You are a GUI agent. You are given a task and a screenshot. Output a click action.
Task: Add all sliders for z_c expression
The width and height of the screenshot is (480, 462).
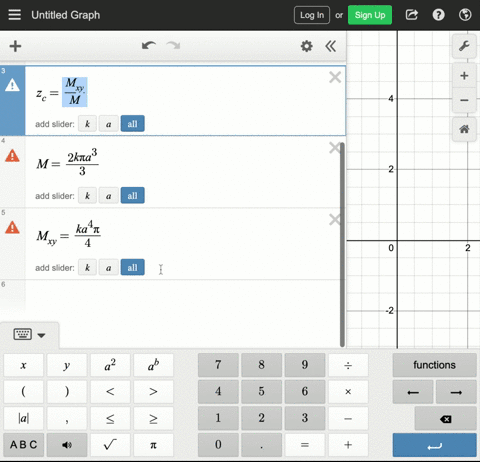(x=132, y=124)
